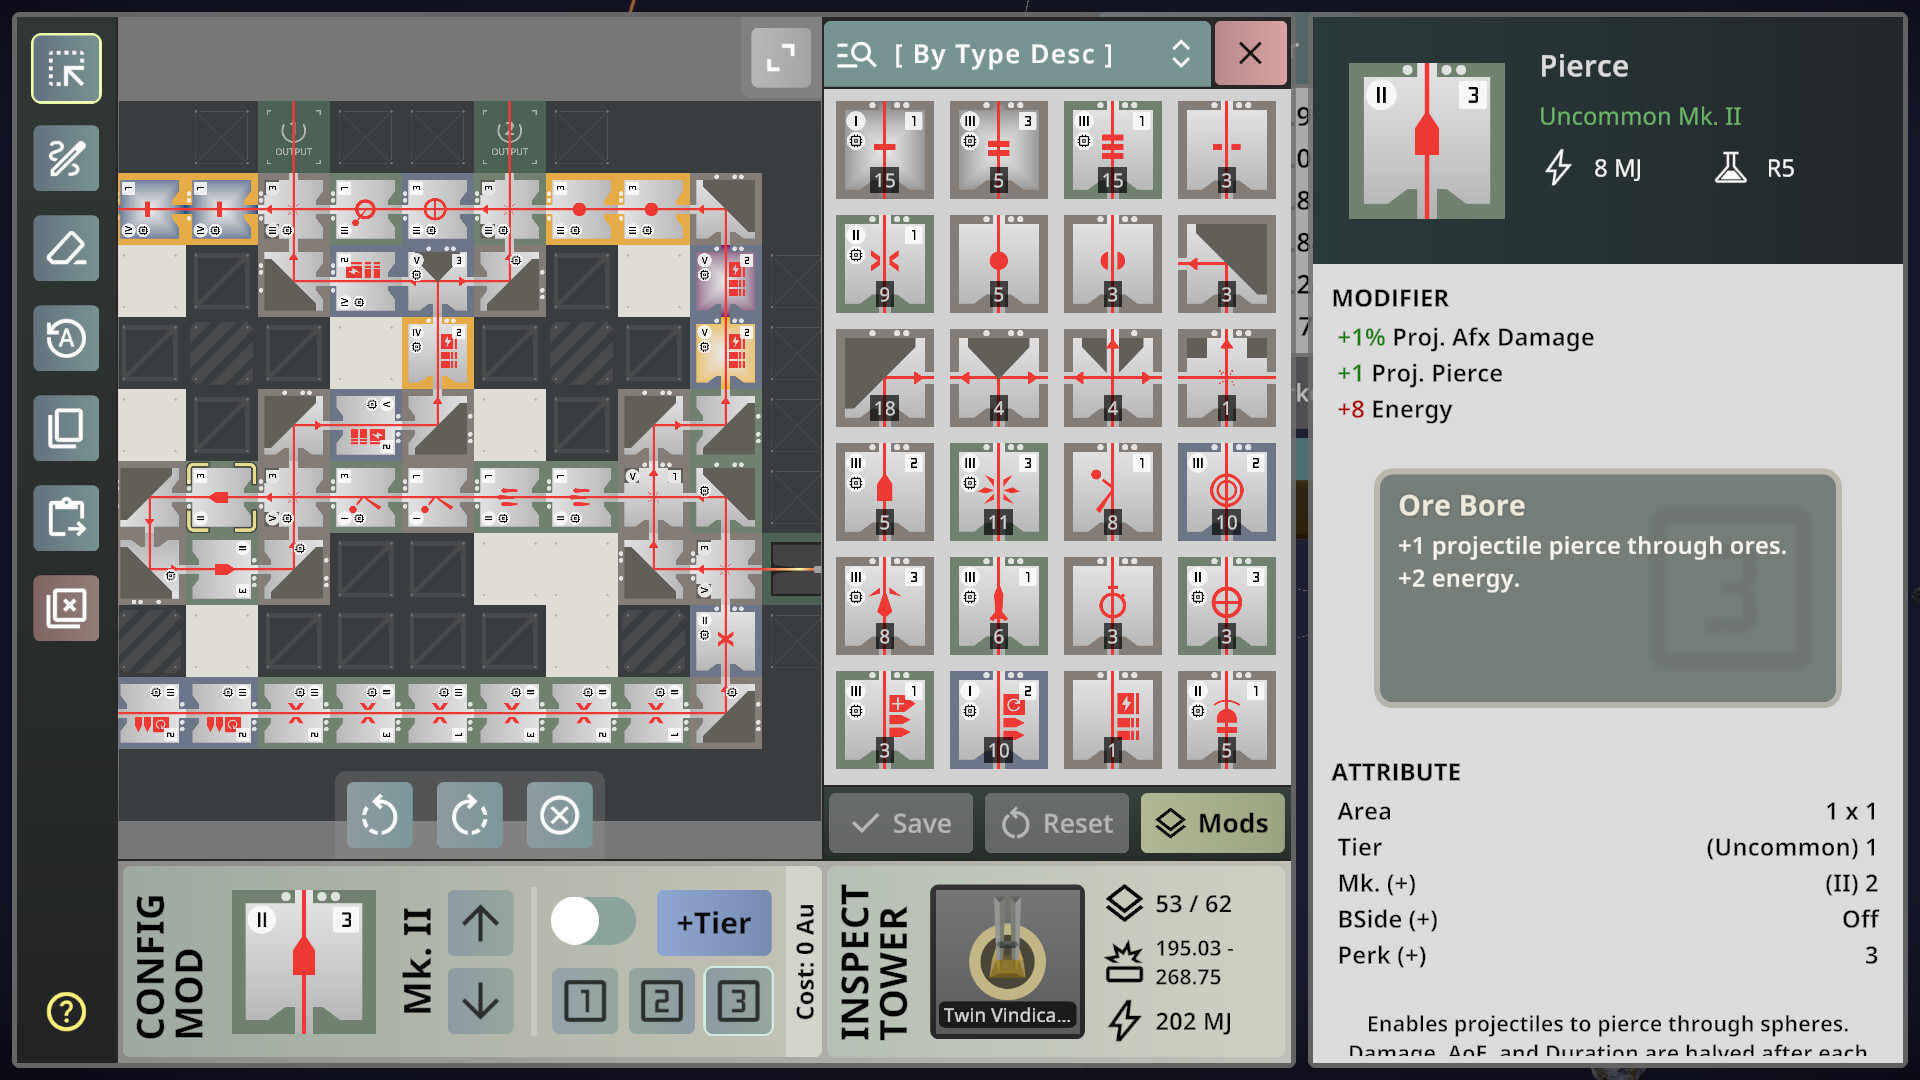The width and height of the screenshot is (1920, 1080).
Task: Select the draw path tool
Action: pos(66,159)
